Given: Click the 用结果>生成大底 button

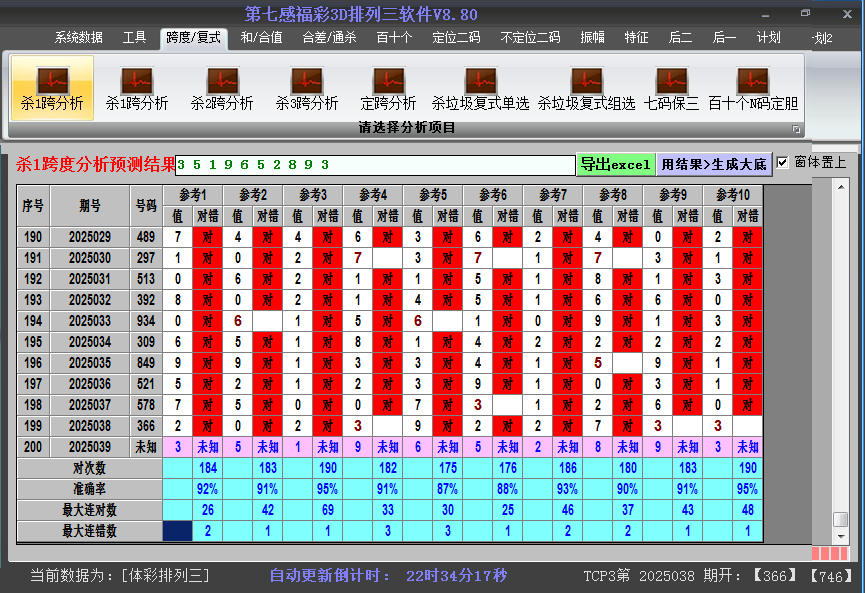Looking at the screenshot, I should [714, 164].
